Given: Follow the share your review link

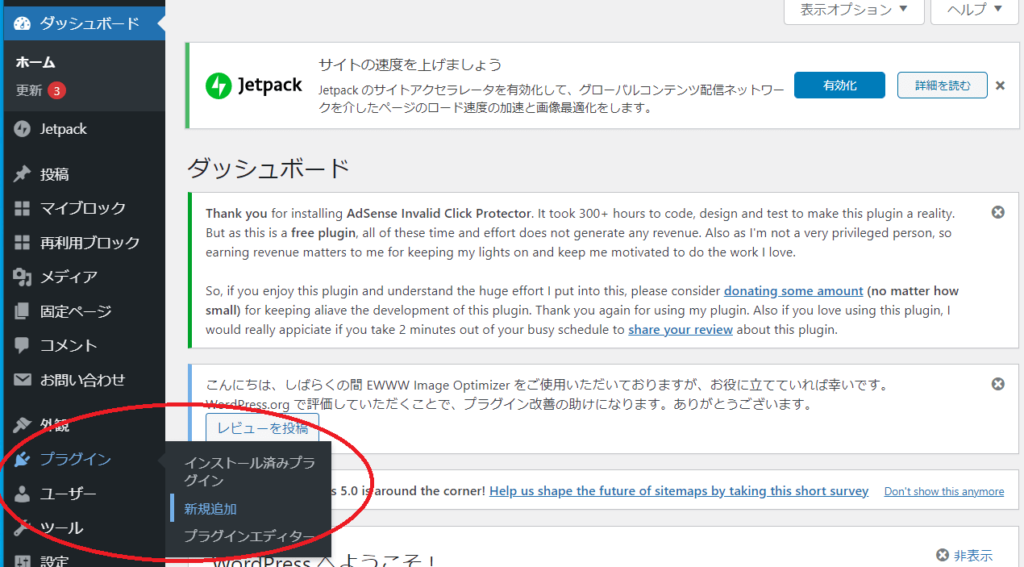Looking at the screenshot, I should 680,330.
